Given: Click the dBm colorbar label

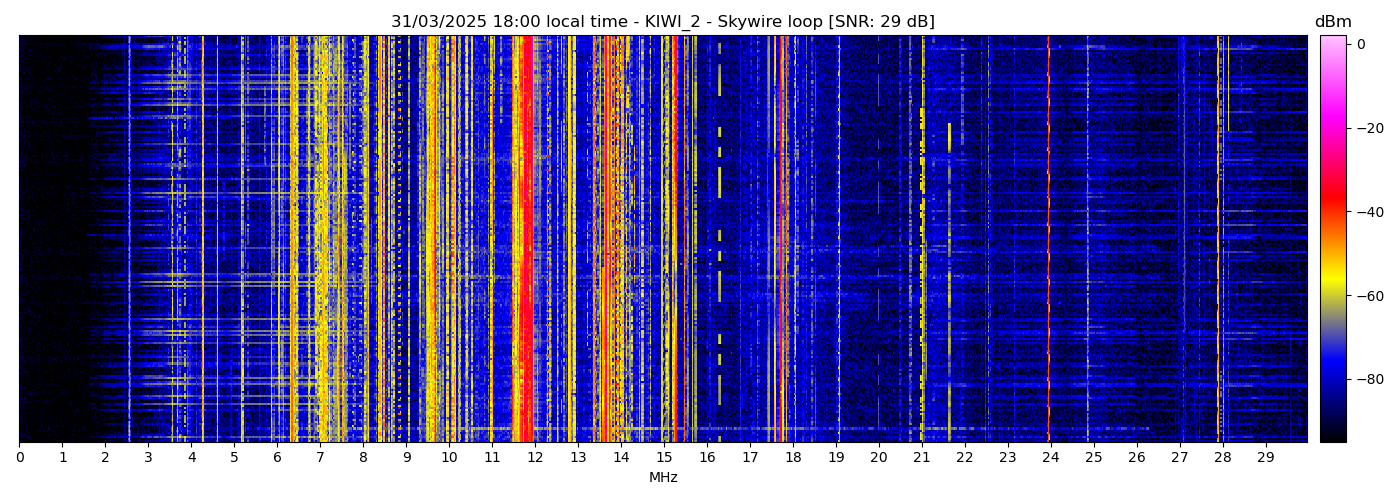Looking at the screenshot, I should coord(1332,22).
